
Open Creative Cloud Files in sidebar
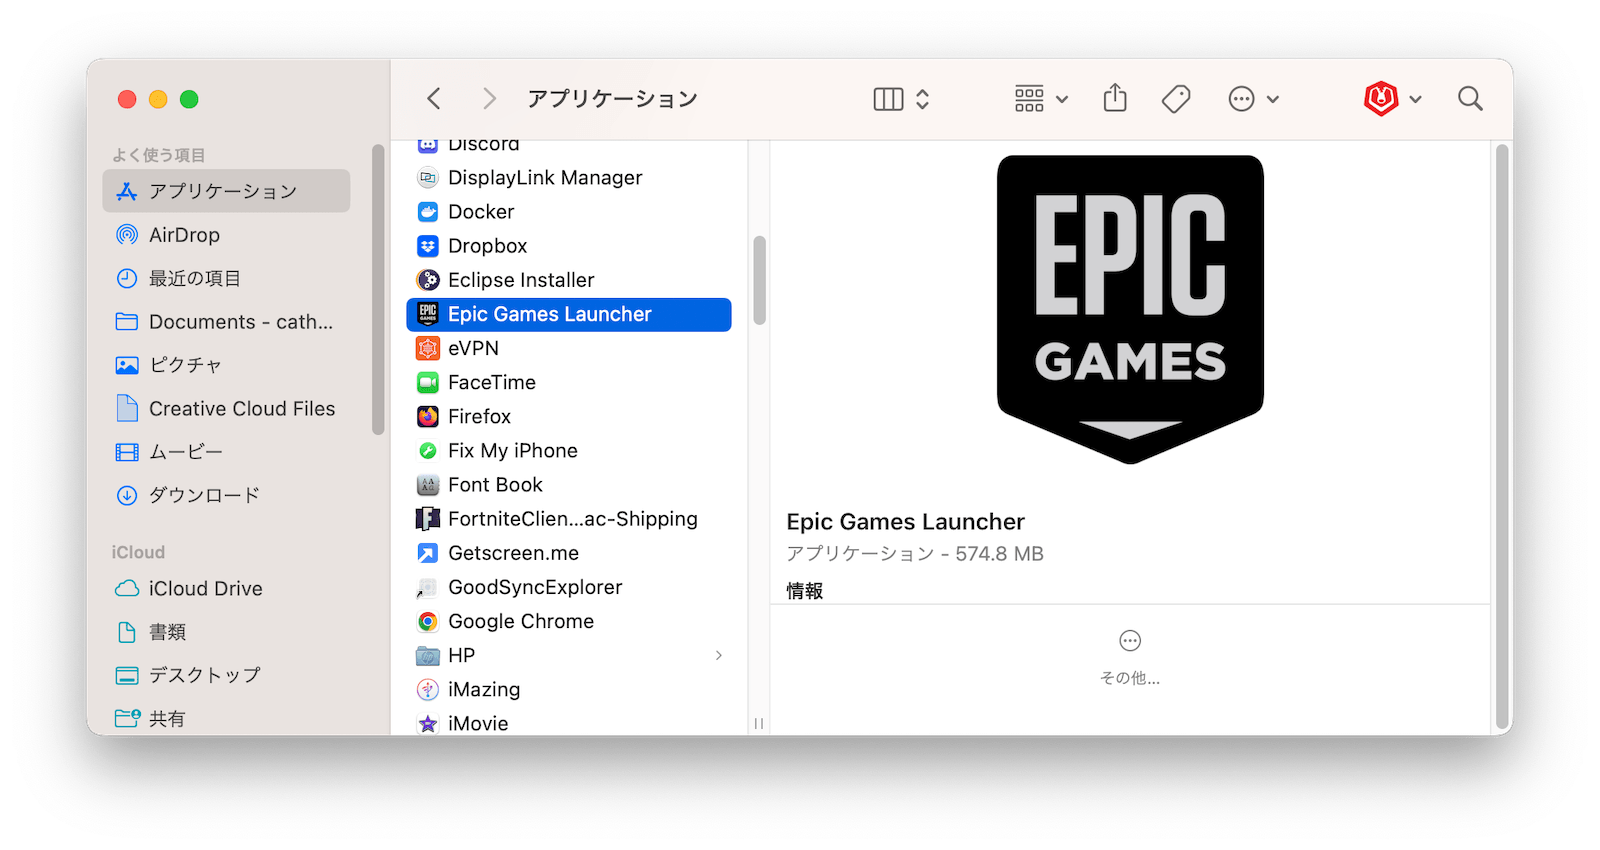[x=226, y=409]
